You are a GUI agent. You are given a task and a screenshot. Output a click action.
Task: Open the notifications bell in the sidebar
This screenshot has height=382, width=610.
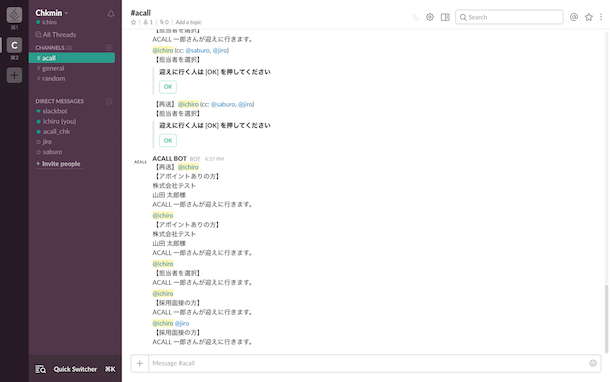(111, 14)
